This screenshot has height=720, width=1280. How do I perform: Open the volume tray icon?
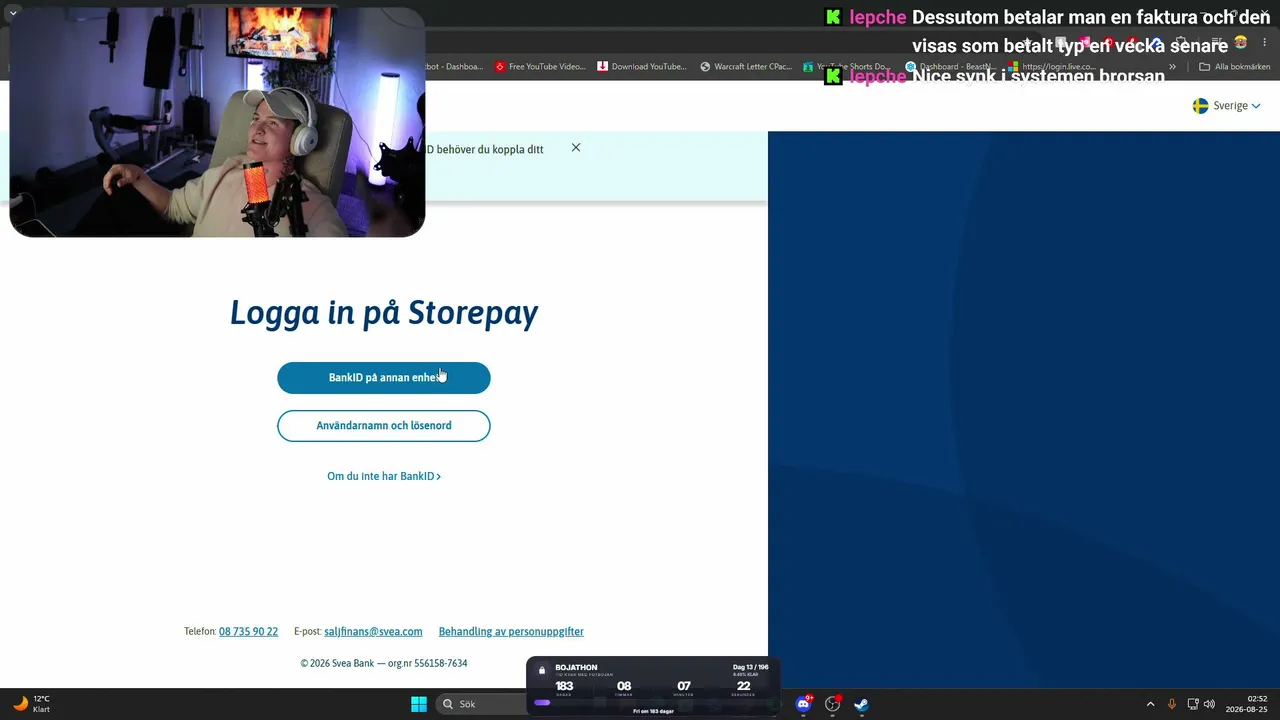click(1210, 704)
